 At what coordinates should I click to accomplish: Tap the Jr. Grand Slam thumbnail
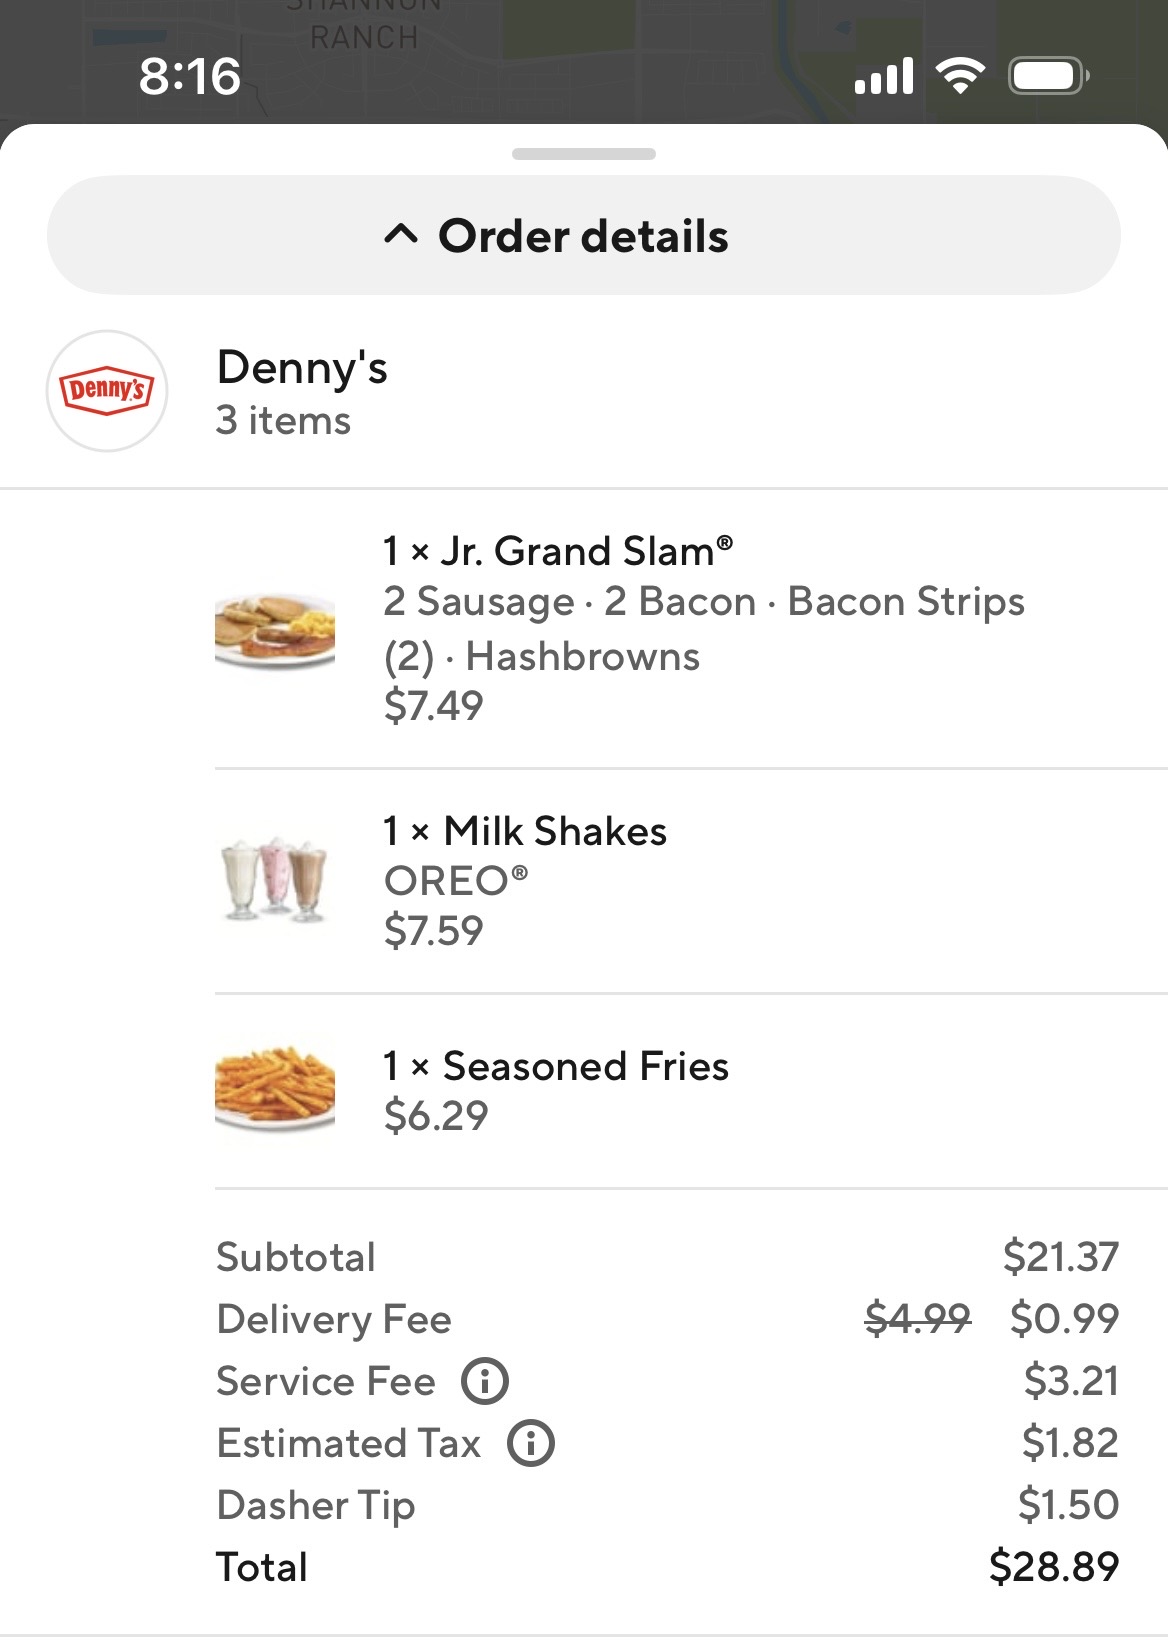pos(275,630)
